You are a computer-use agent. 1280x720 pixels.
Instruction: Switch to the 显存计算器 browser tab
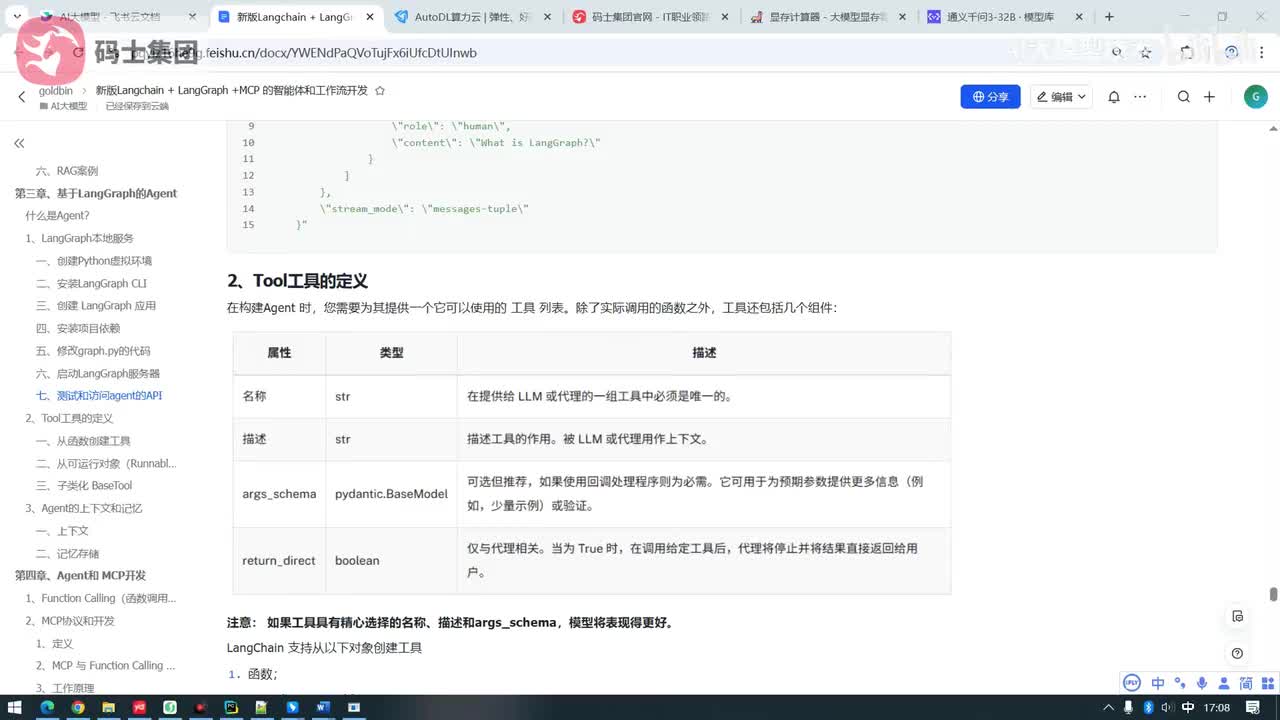826,17
